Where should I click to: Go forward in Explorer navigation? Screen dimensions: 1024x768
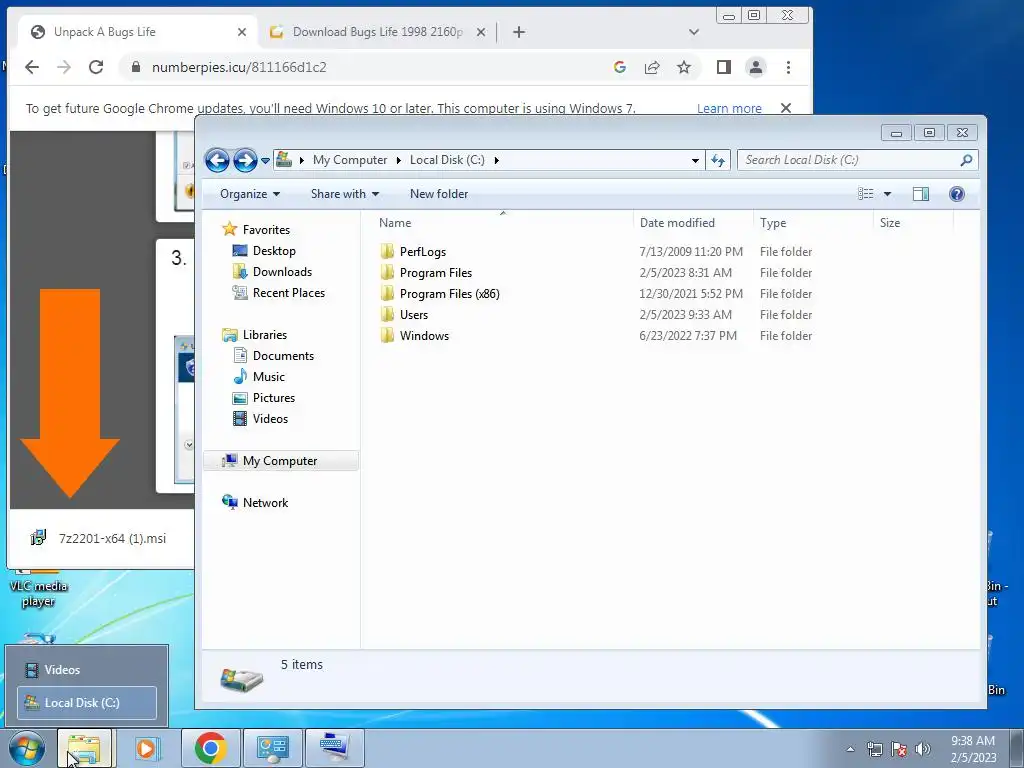coord(246,160)
